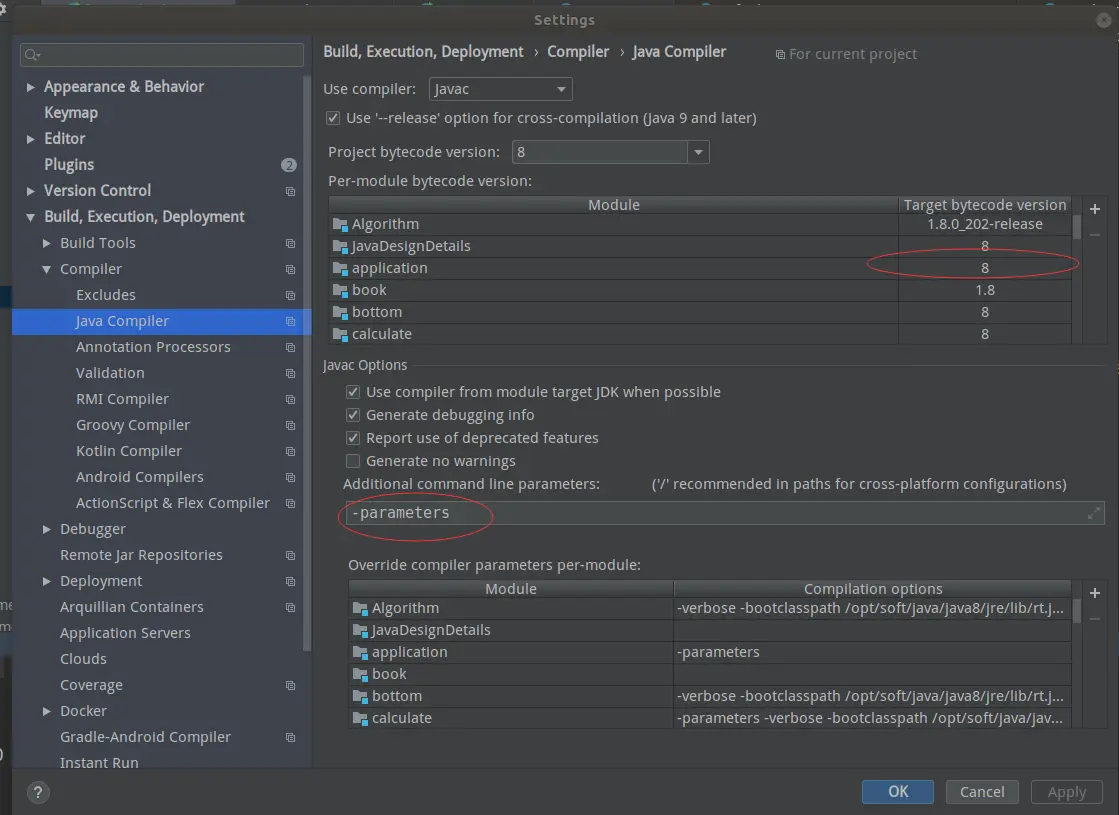Click the project-level icon next to RMI Compiler

(290, 400)
